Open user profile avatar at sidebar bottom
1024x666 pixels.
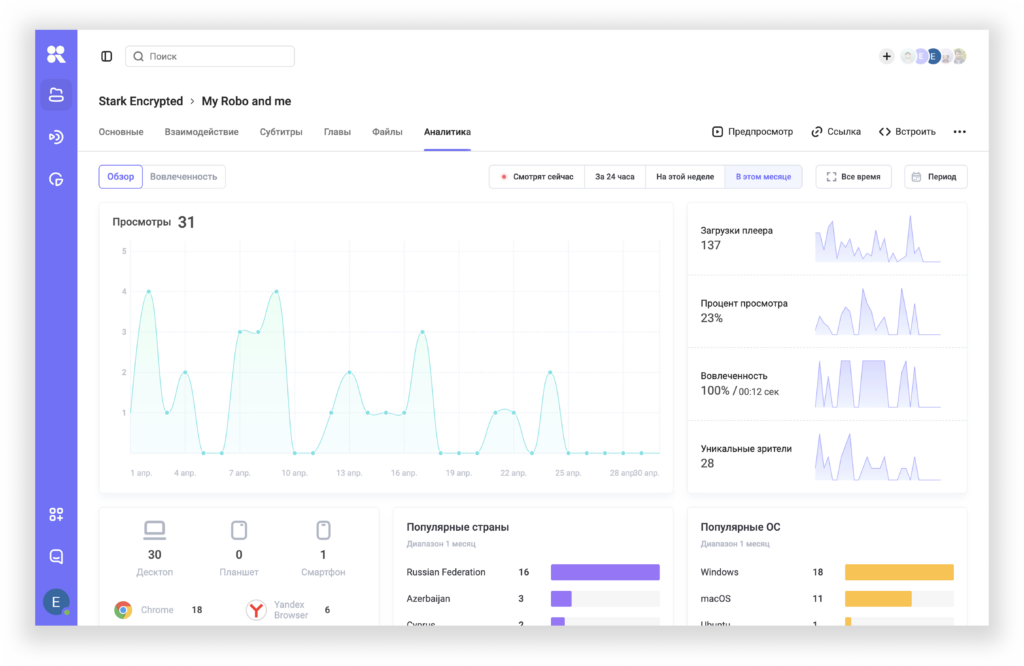click(56, 601)
